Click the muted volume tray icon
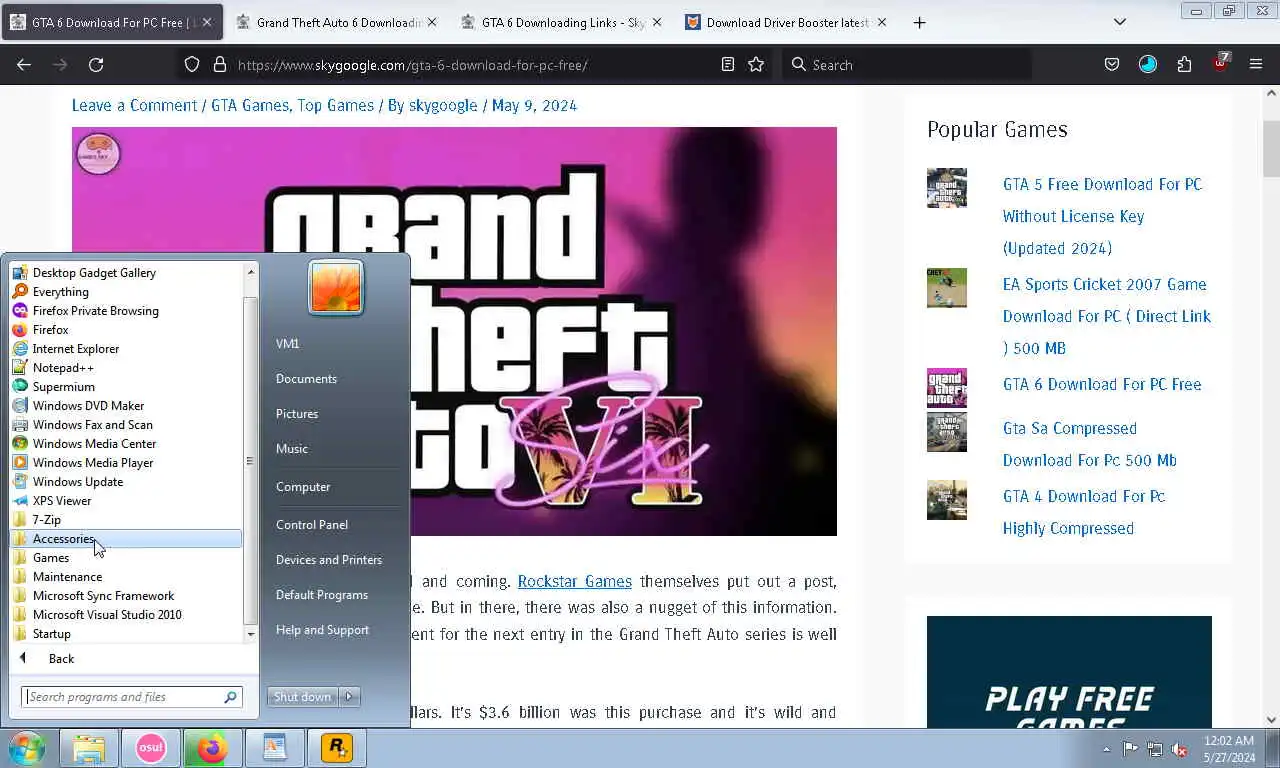The image size is (1280, 768). point(1179,749)
